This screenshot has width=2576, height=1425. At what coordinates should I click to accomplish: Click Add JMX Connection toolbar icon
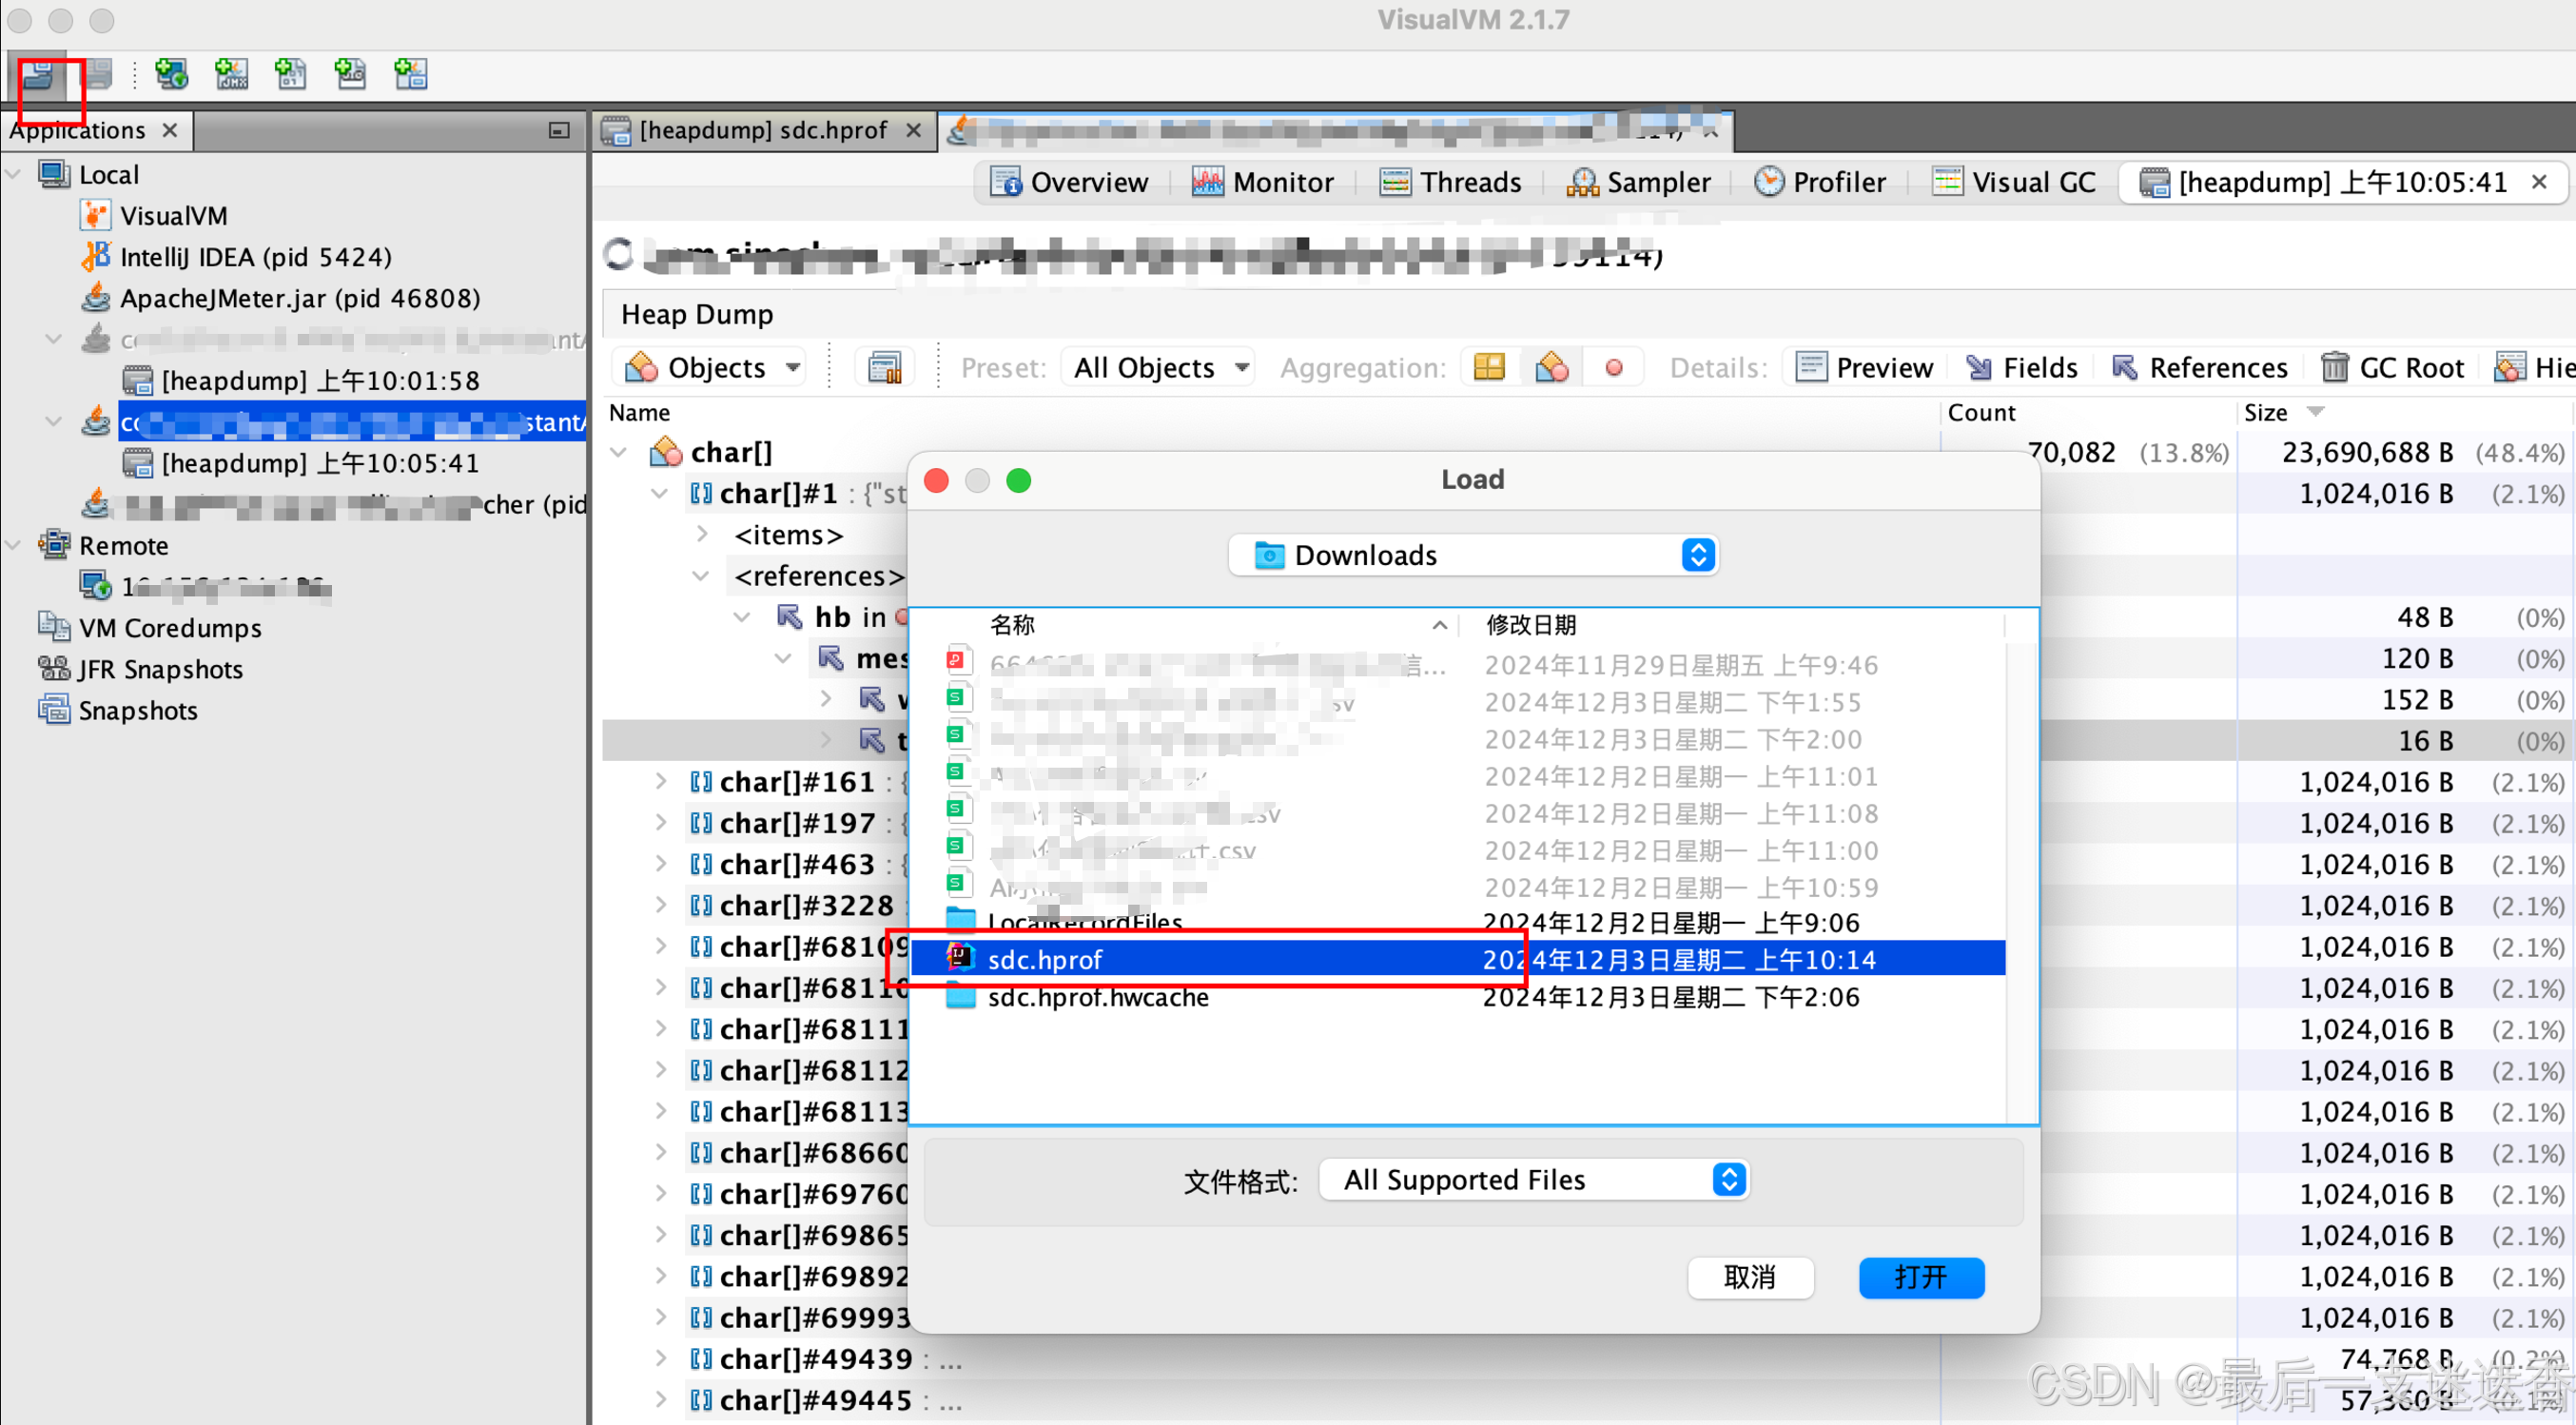coord(231,74)
